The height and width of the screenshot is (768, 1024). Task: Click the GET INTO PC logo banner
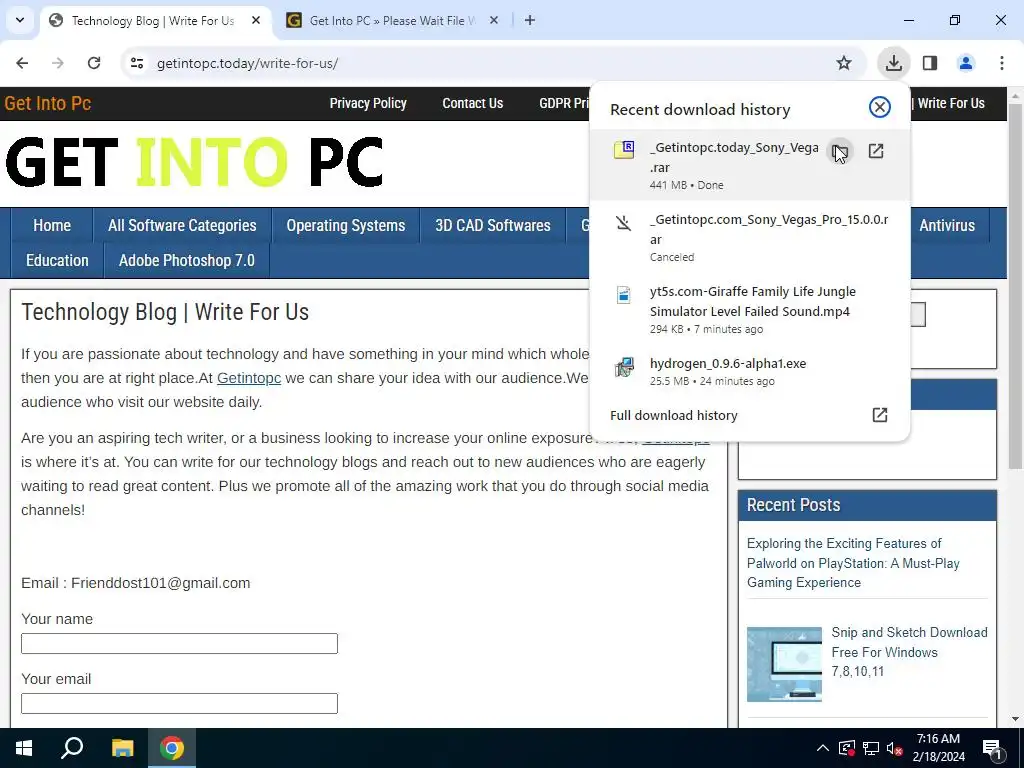tap(194, 162)
